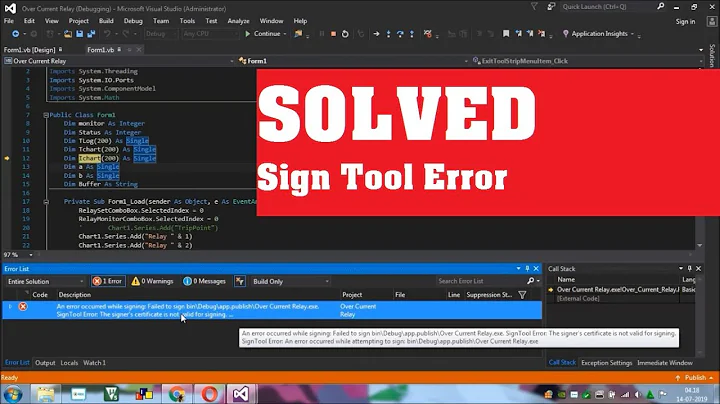This screenshot has width=720, height=404.
Task: Click the feedback icon beside Quick Launch
Action: click(551, 7)
